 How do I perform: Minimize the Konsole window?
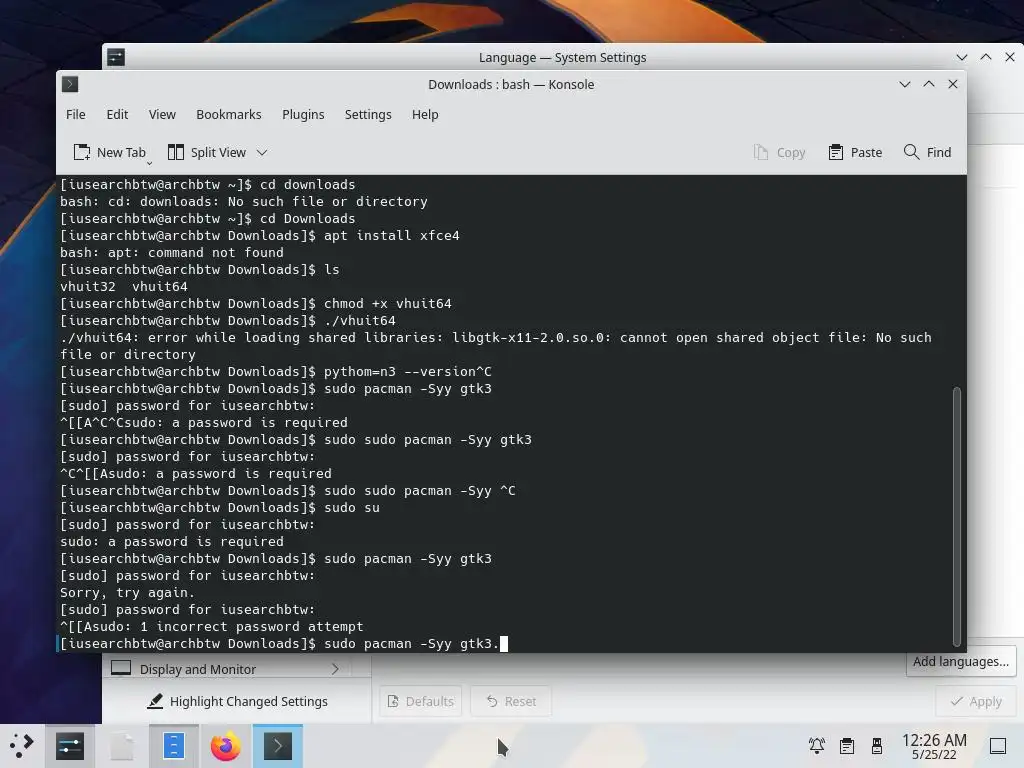pos(904,84)
